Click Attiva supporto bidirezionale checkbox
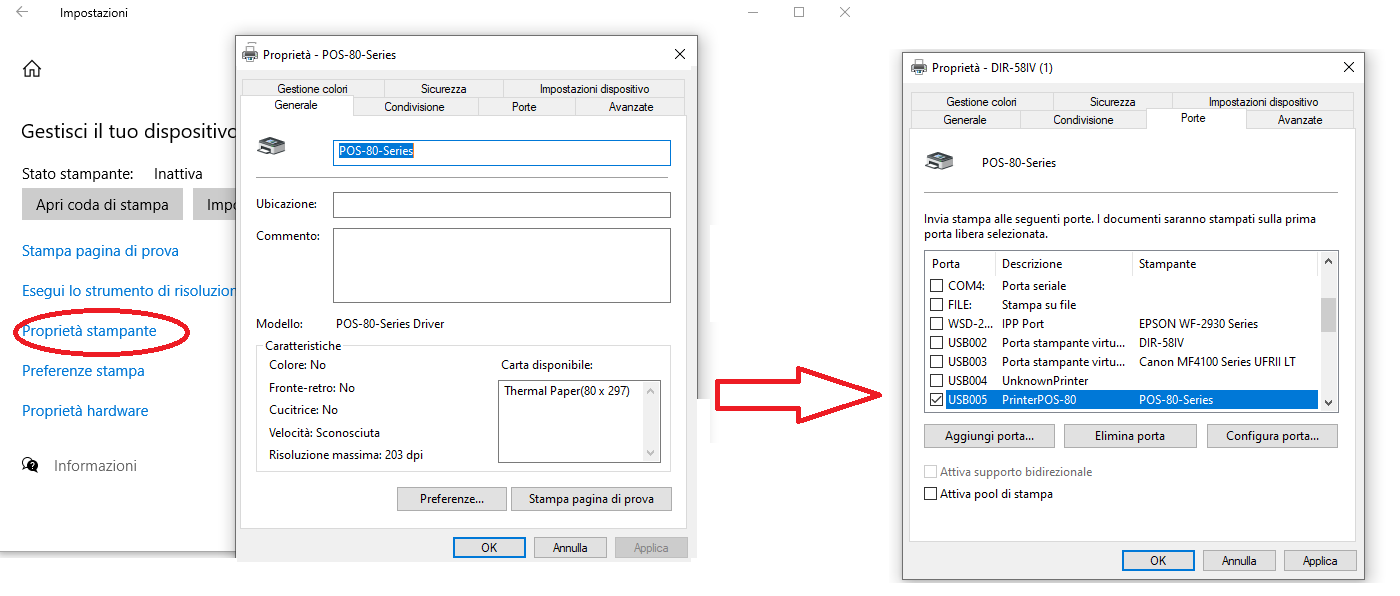The image size is (1400, 596). click(x=931, y=472)
